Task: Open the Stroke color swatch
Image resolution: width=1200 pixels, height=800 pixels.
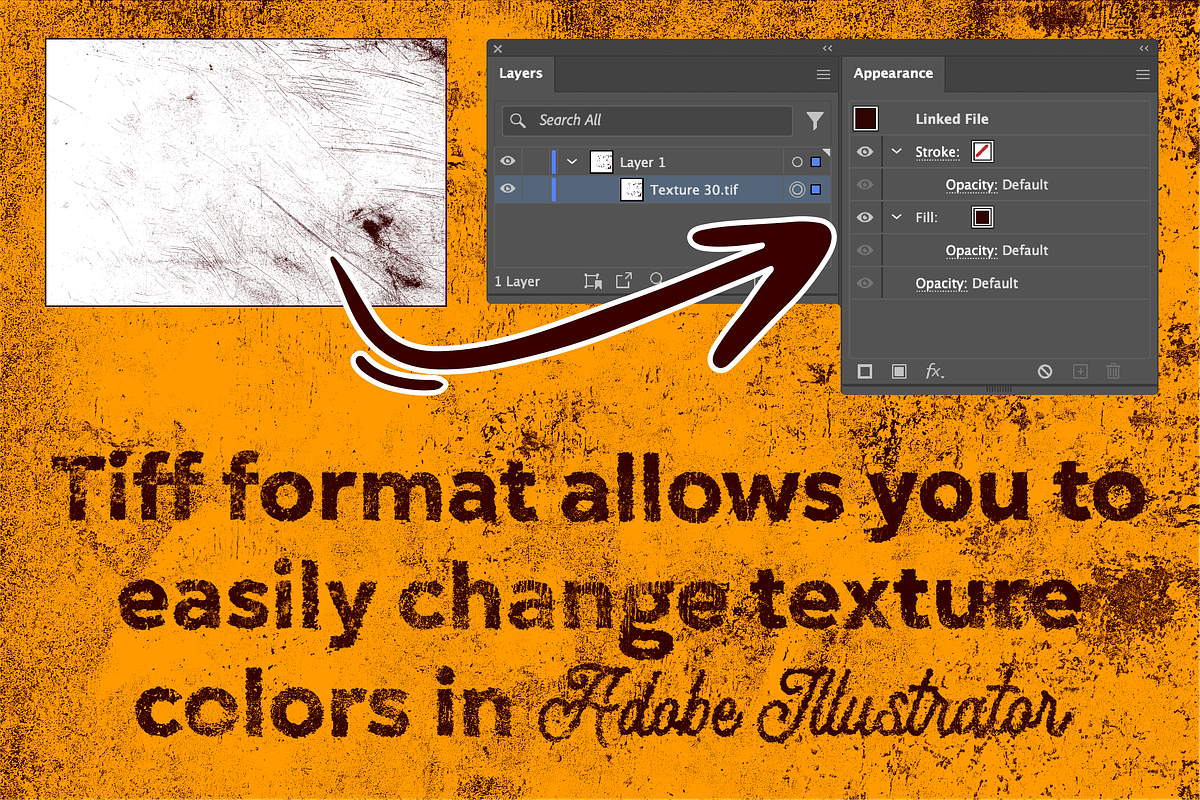Action: (x=983, y=152)
